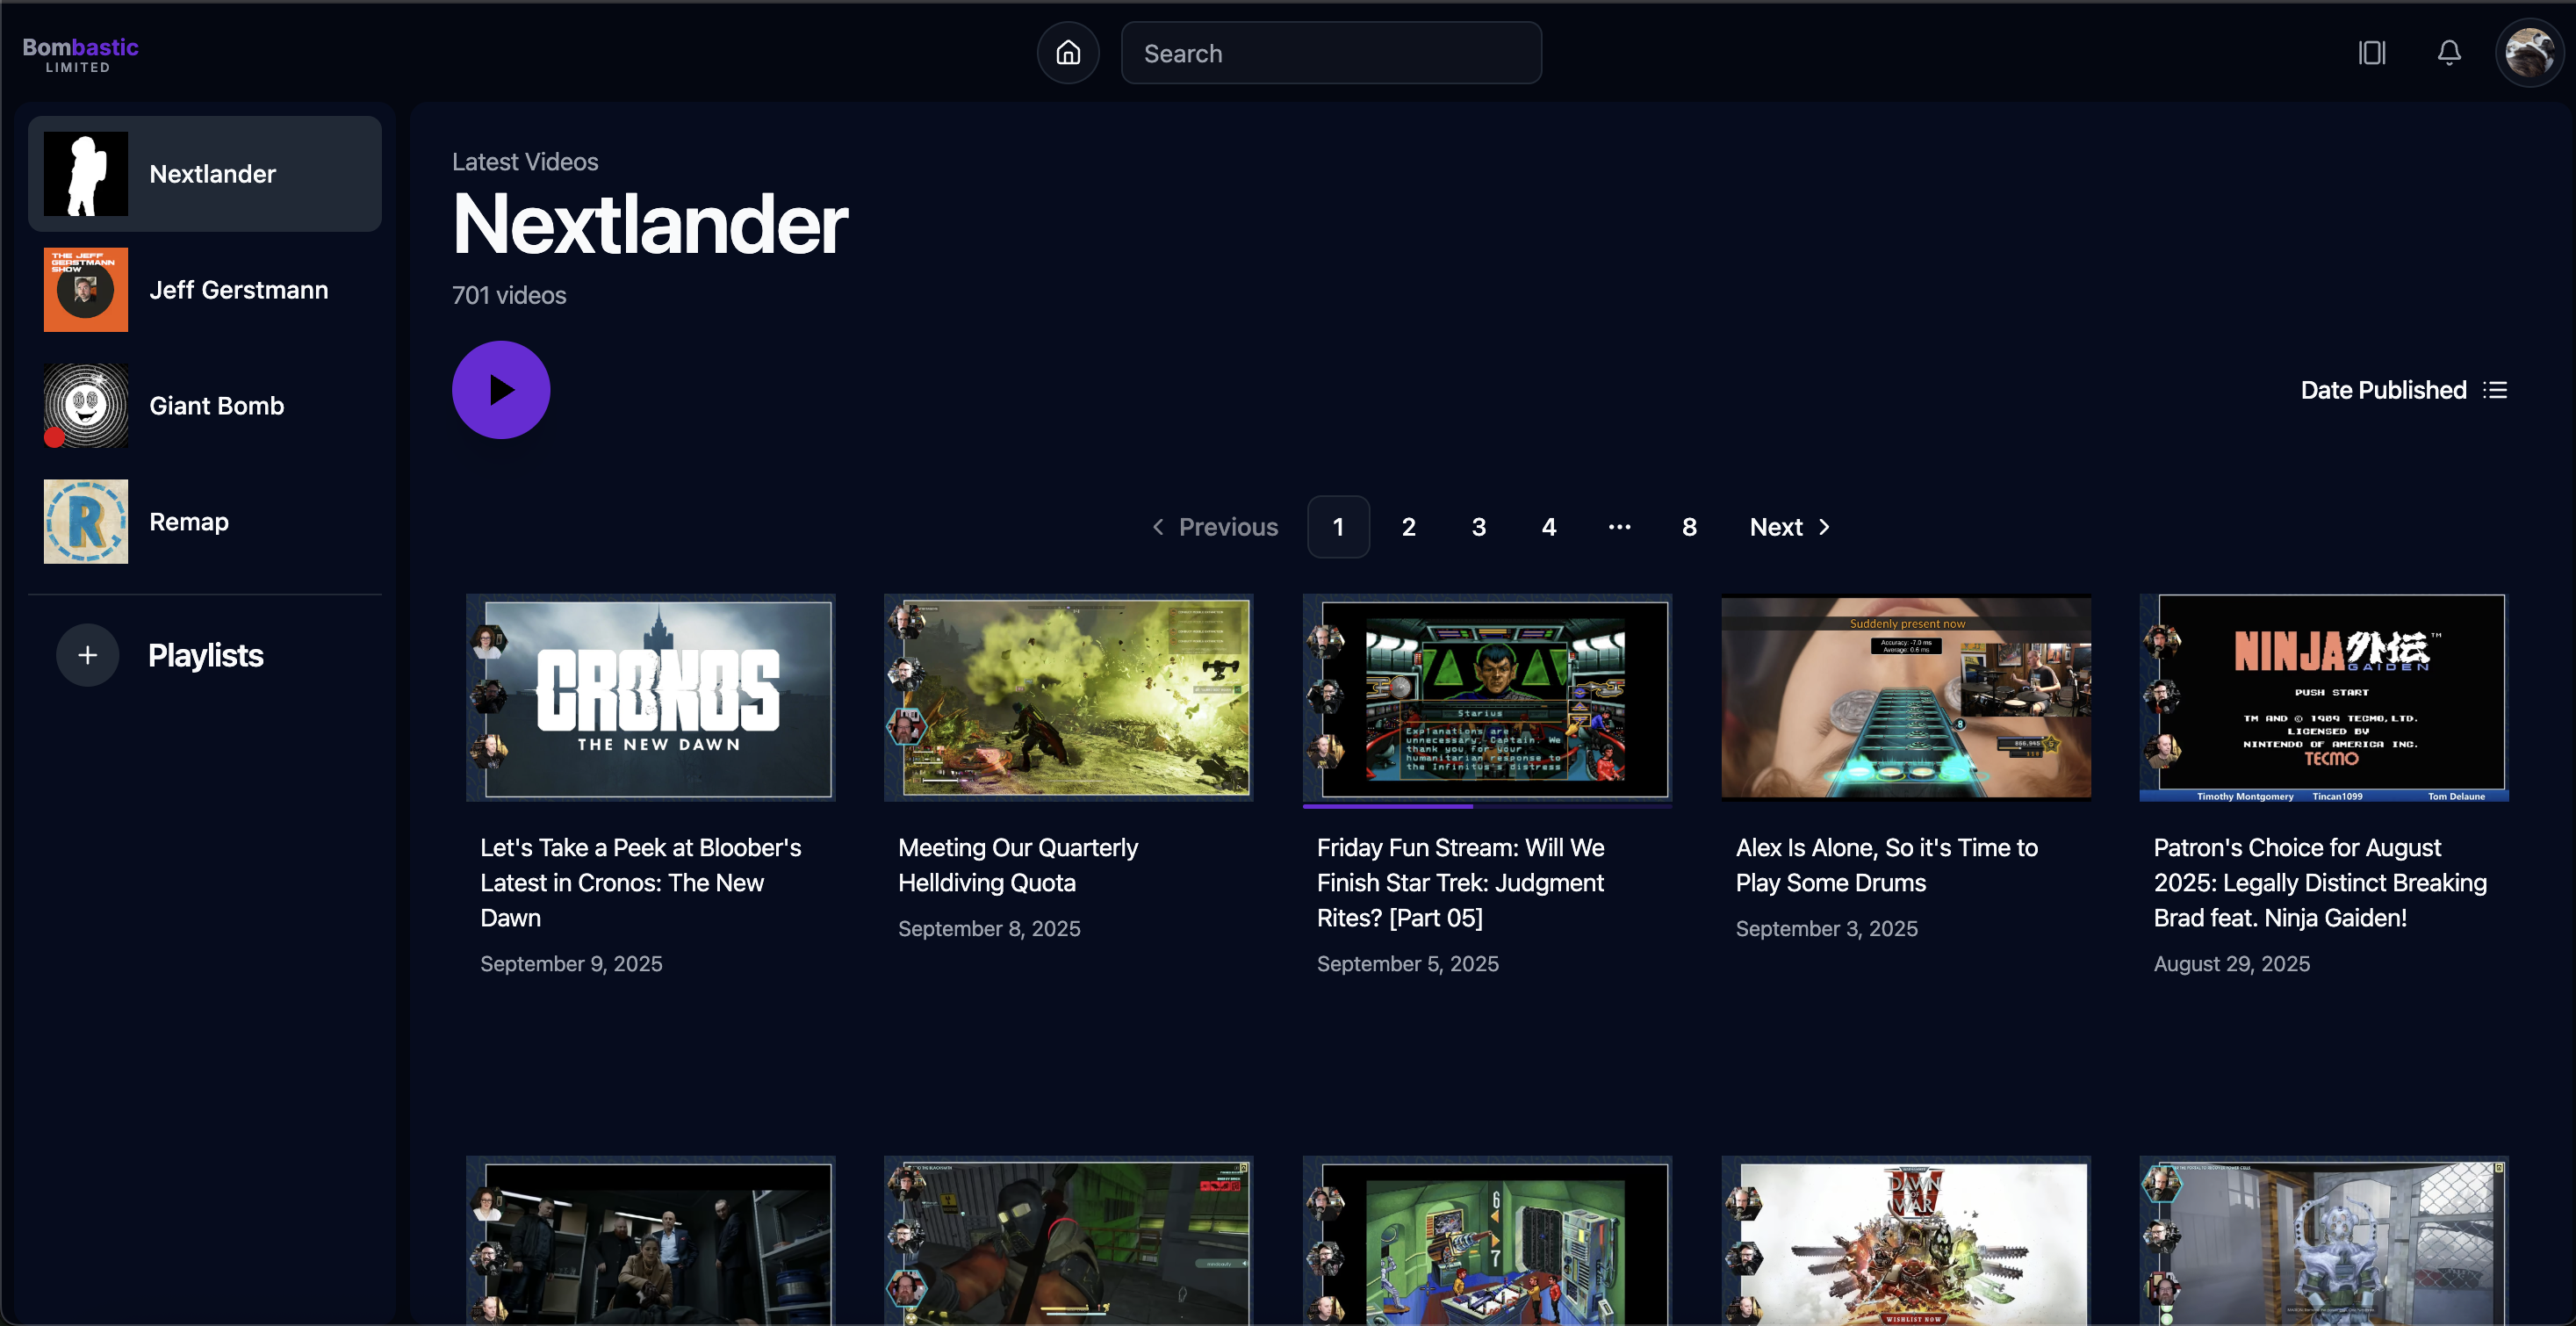Click the "August 29, 2025" date
2576x1326 pixels.
click(x=2232, y=964)
